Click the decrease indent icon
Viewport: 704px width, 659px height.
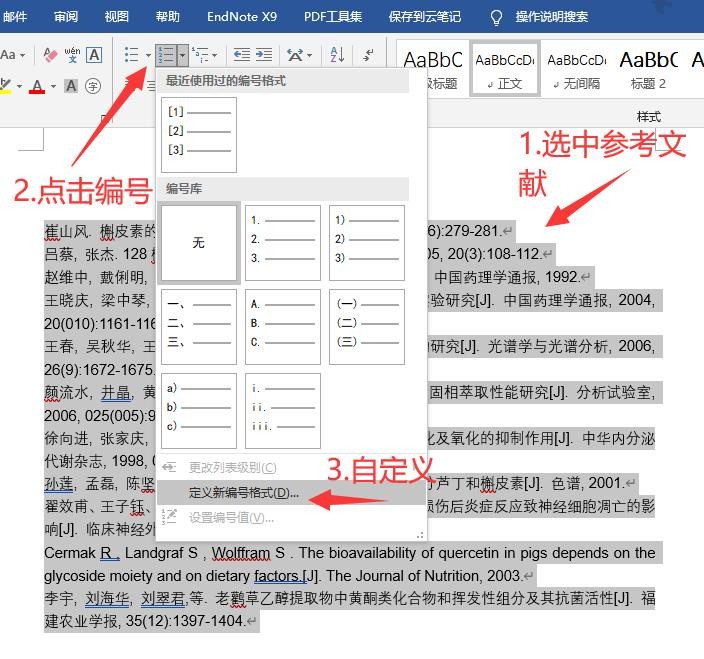pos(241,55)
